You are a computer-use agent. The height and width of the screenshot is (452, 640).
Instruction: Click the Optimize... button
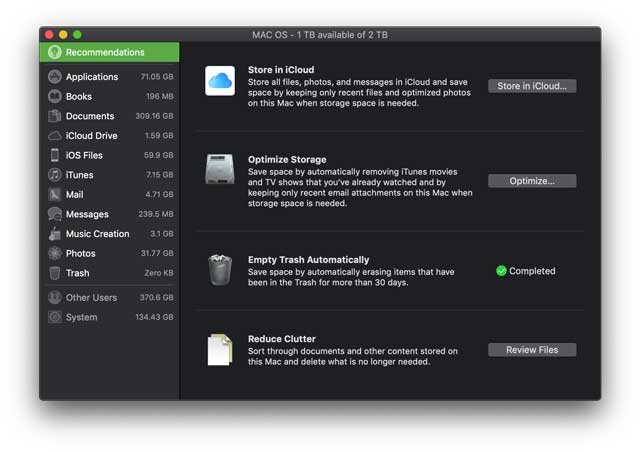click(x=532, y=181)
